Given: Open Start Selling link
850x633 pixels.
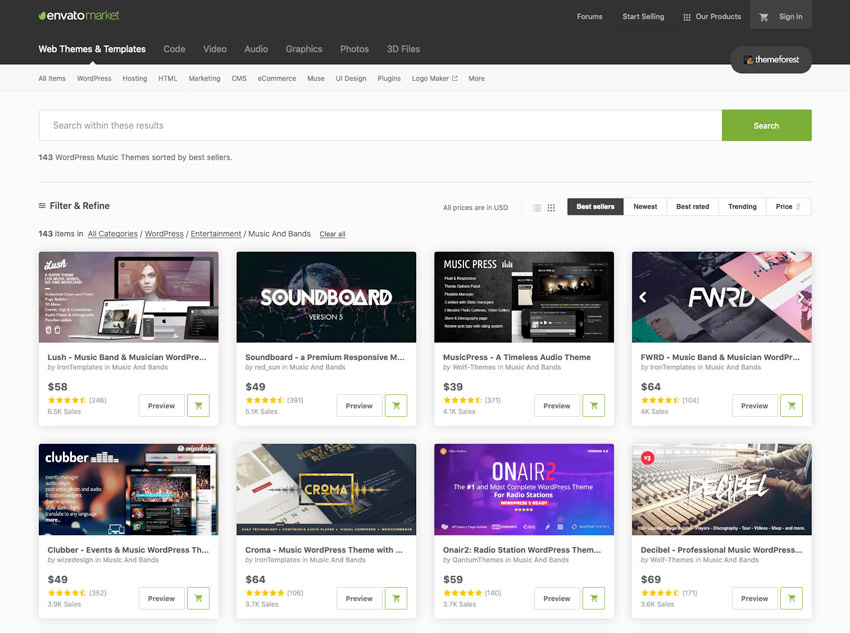Looking at the screenshot, I should click(x=643, y=17).
